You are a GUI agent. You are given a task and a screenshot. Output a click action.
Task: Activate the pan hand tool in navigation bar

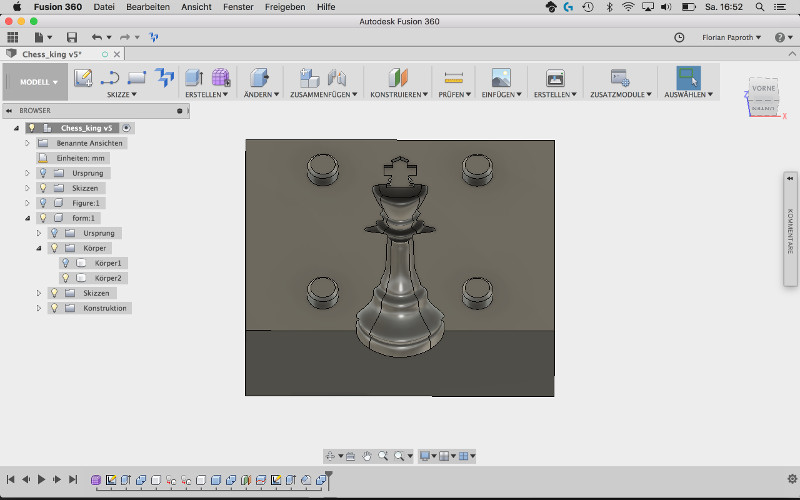pos(367,456)
